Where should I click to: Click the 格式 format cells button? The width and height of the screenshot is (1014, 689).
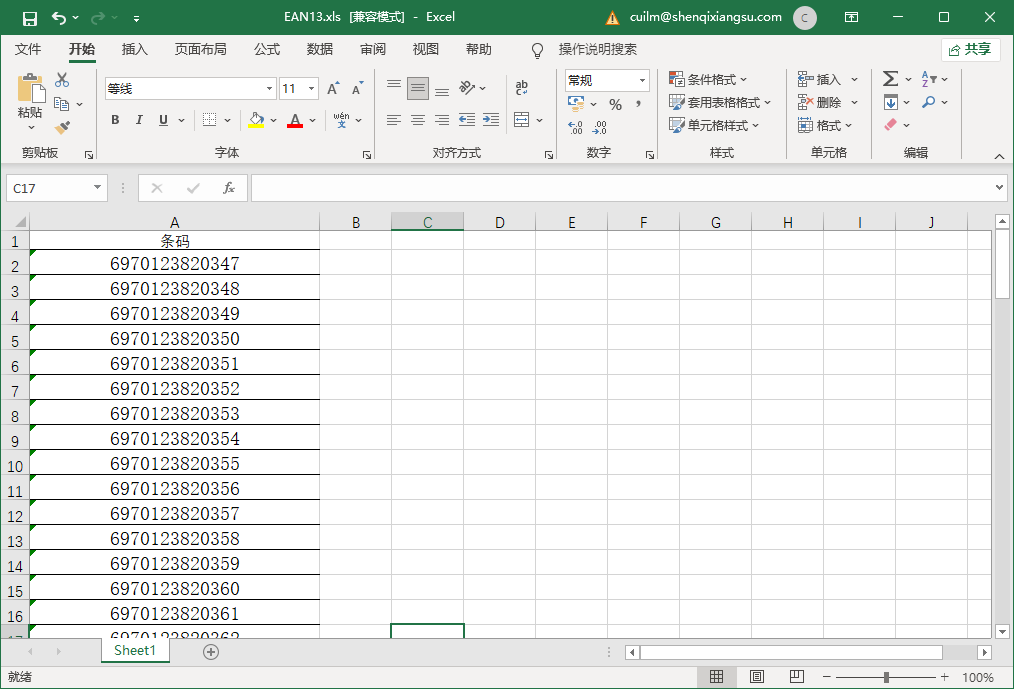825,125
